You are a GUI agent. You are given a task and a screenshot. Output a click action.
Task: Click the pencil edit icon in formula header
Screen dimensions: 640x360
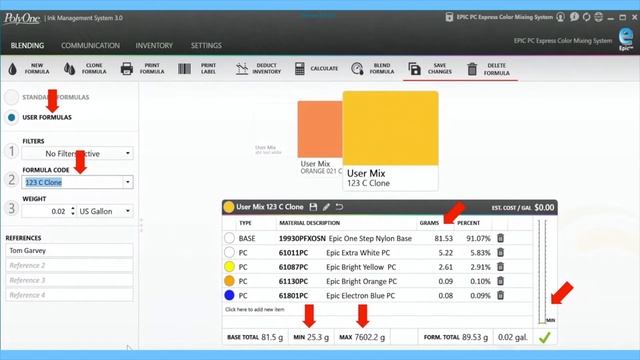[326, 207]
